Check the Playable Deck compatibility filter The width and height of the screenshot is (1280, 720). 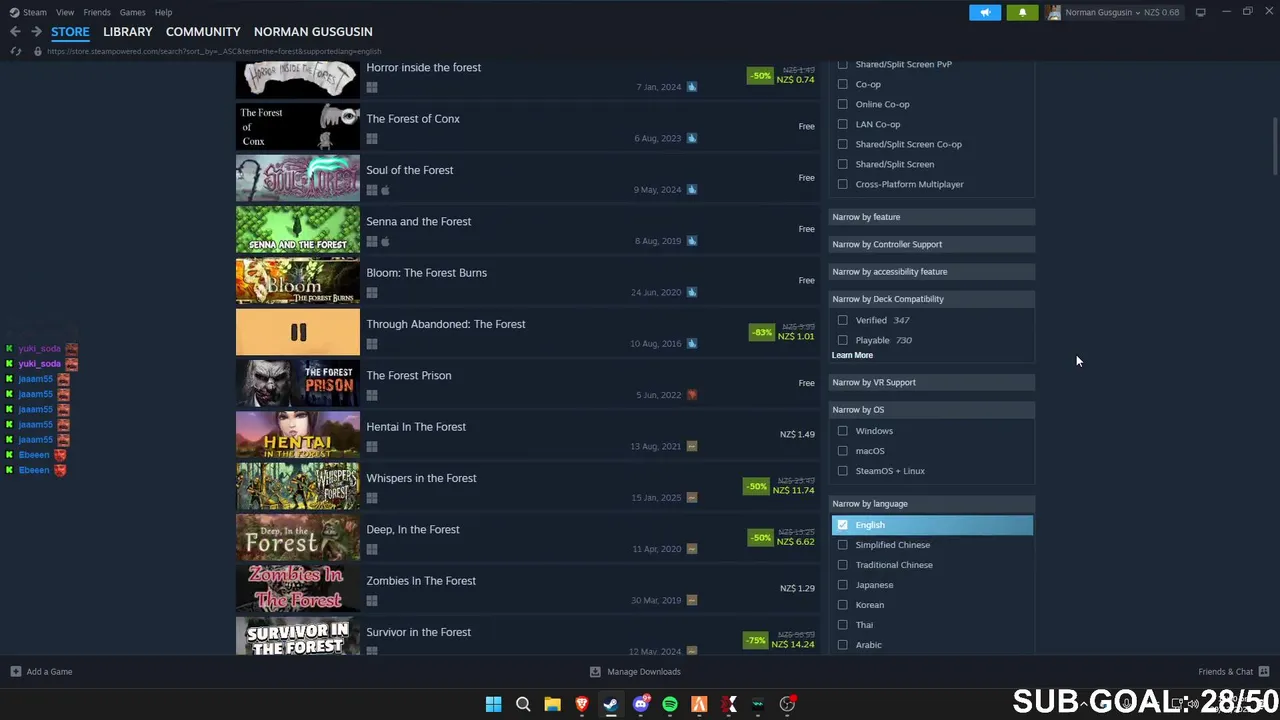842,340
